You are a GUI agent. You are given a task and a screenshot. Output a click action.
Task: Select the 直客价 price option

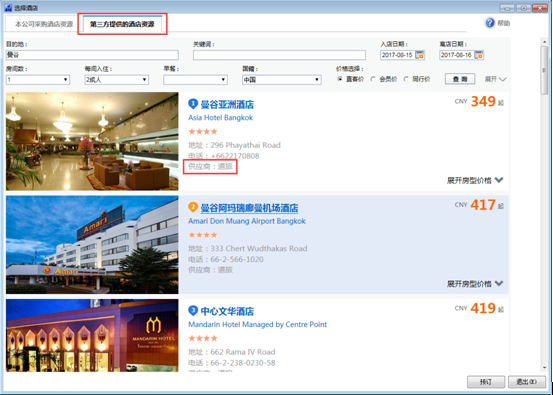[340, 79]
